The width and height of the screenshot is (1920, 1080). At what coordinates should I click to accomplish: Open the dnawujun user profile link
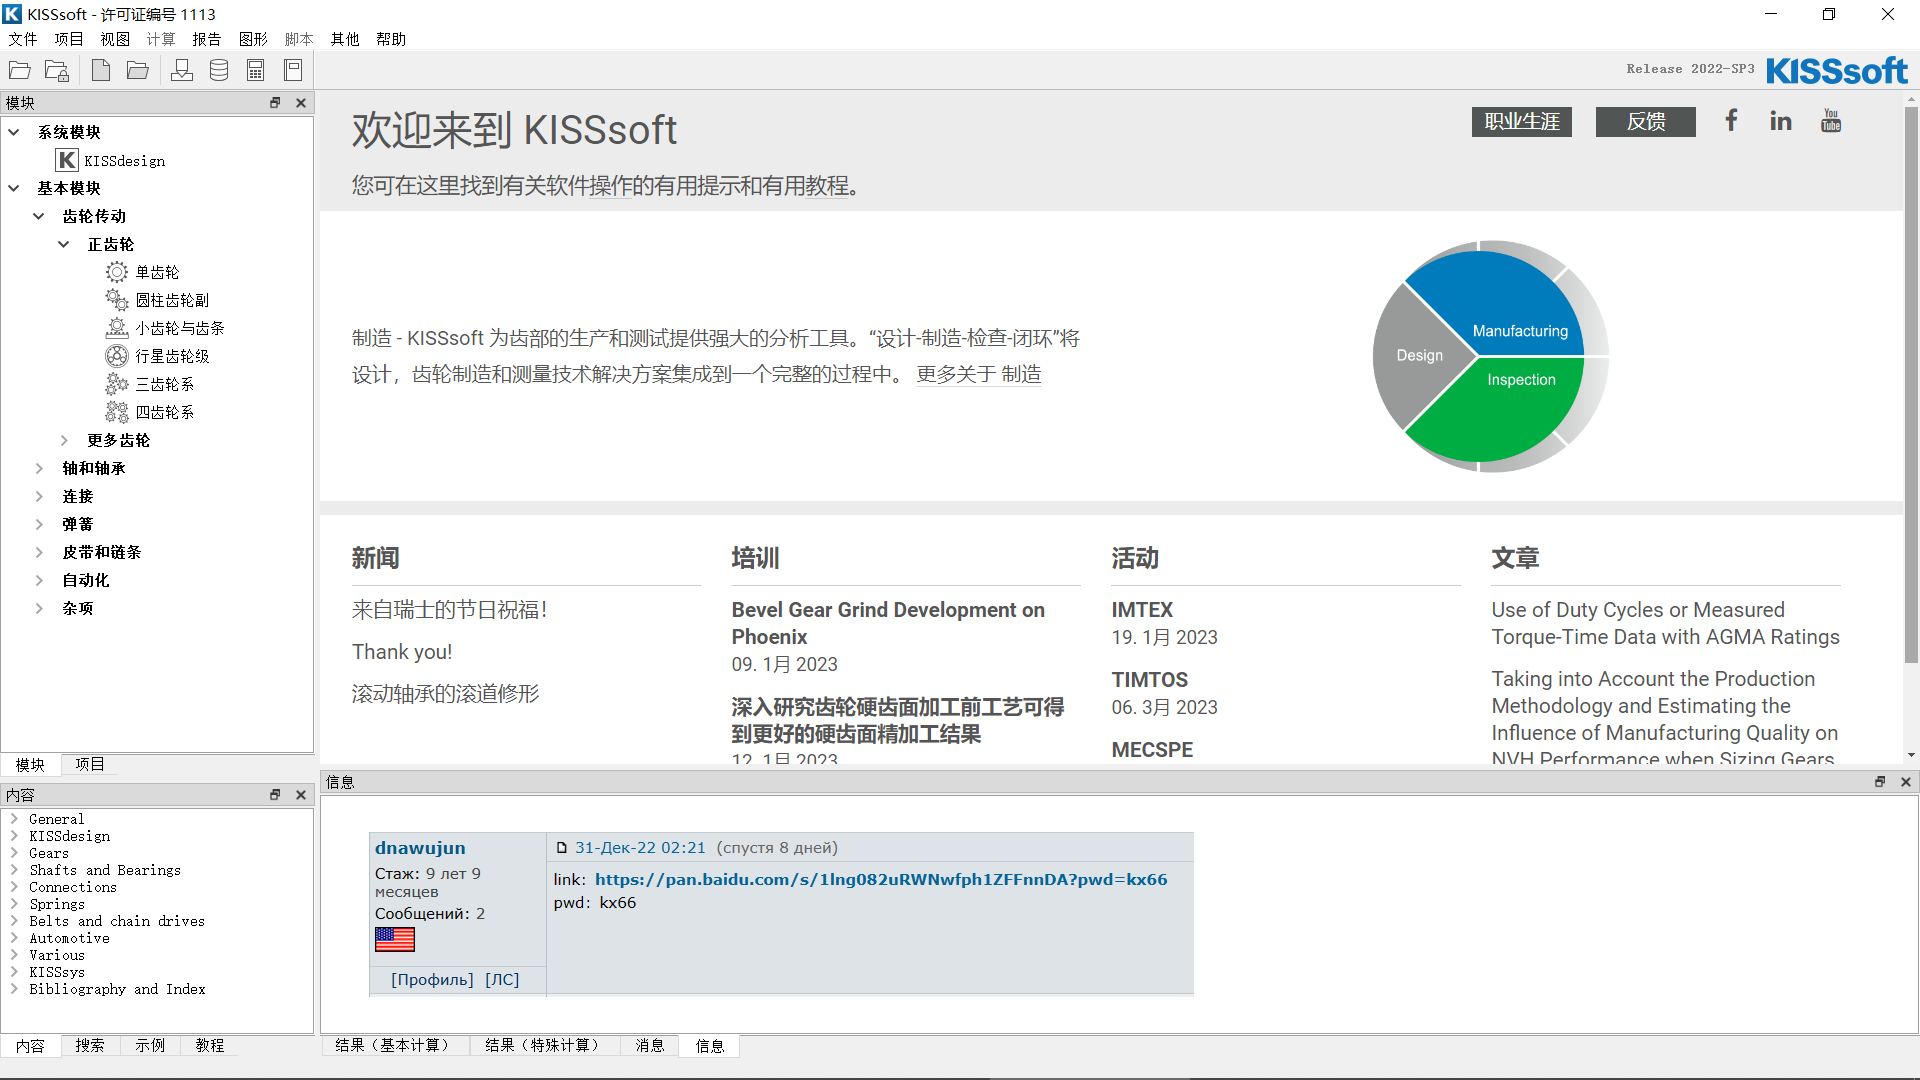click(420, 847)
